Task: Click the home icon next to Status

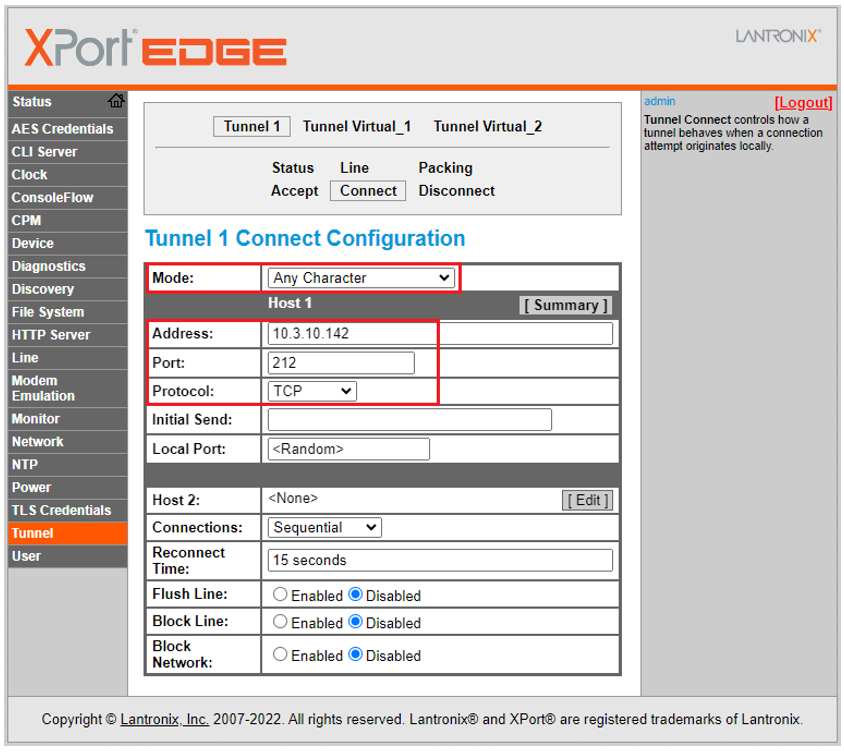Action: (x=116, y=101)
